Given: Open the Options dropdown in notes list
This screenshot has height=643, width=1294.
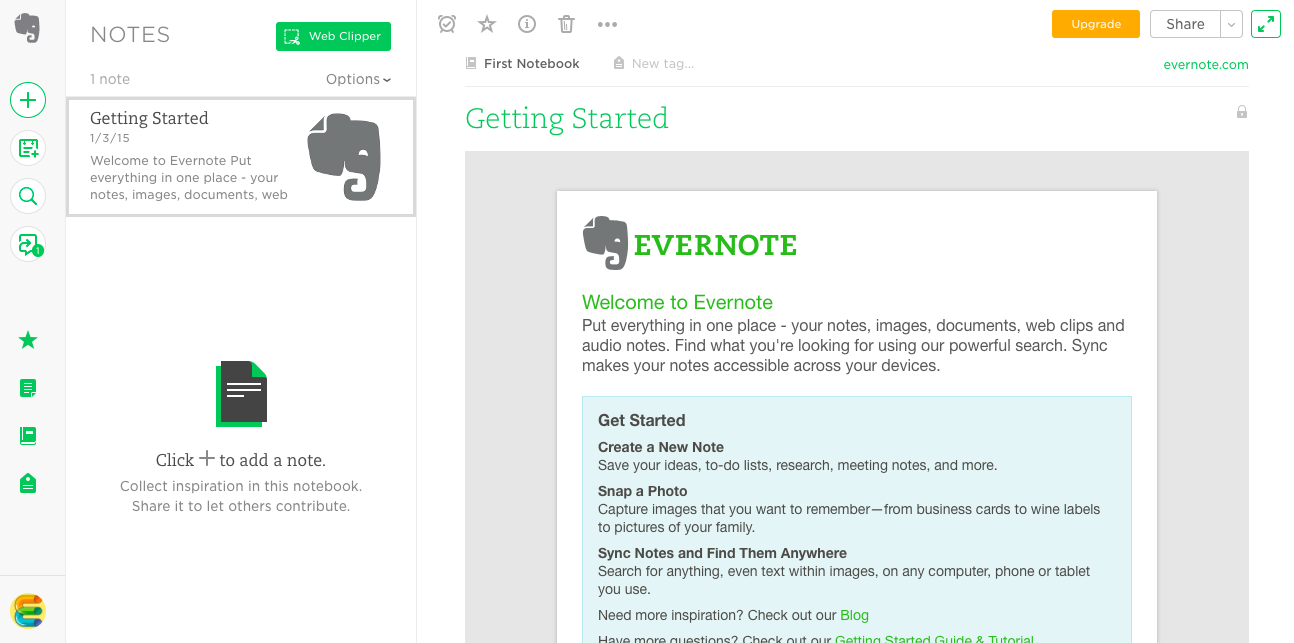Looking at the screenshot, I should coord(358,79).
